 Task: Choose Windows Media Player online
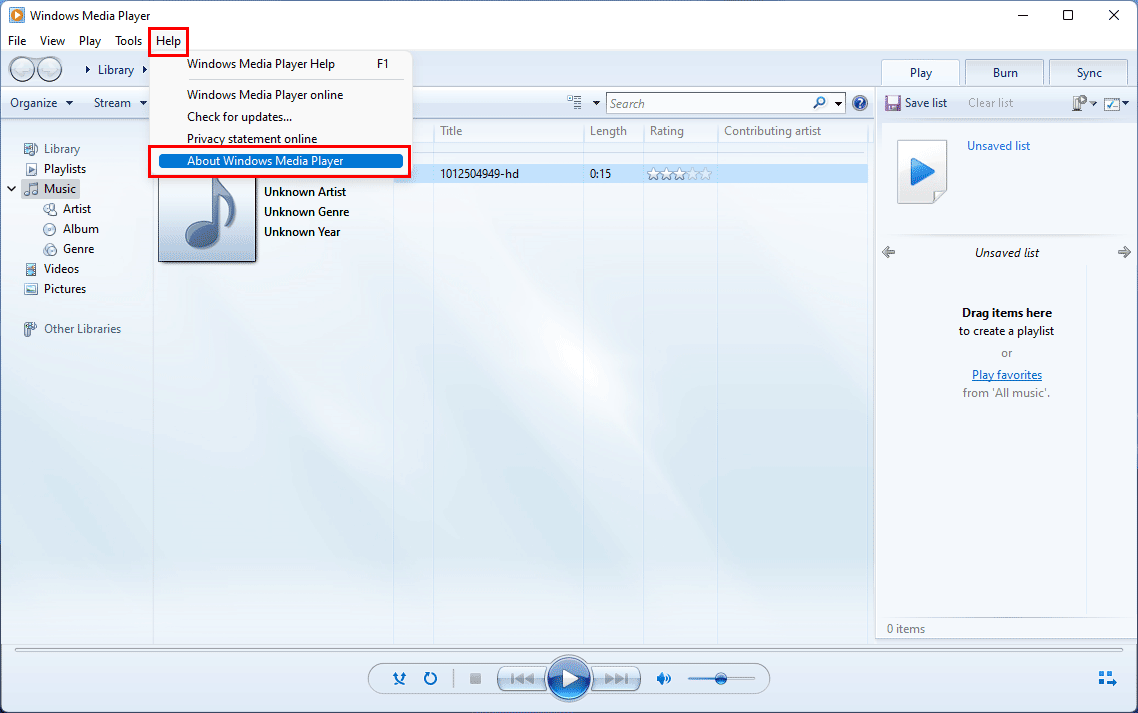281,95
